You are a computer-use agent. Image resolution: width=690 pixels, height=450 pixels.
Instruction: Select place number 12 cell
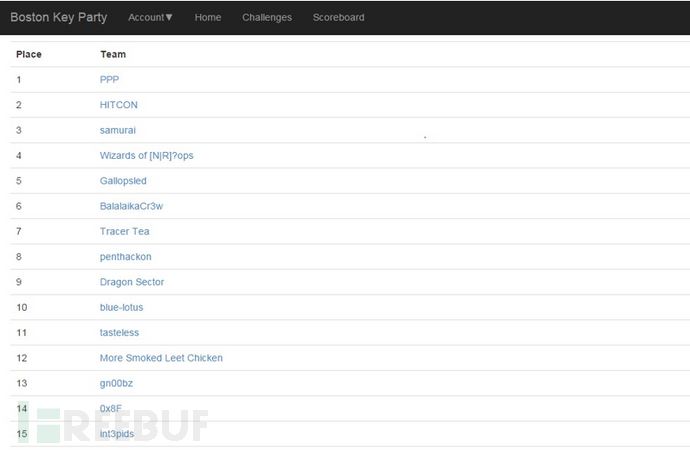22,358
